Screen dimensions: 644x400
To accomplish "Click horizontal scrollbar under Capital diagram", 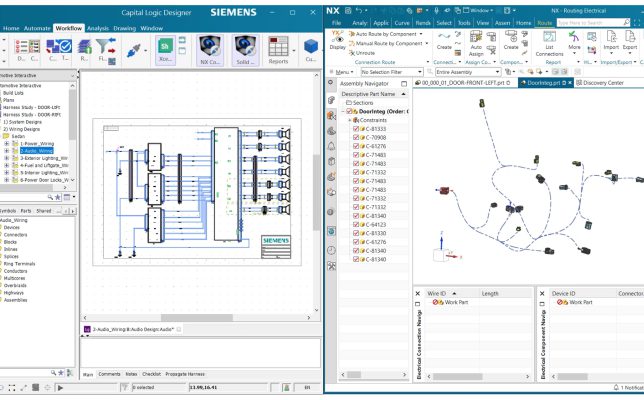I will 197,317.
